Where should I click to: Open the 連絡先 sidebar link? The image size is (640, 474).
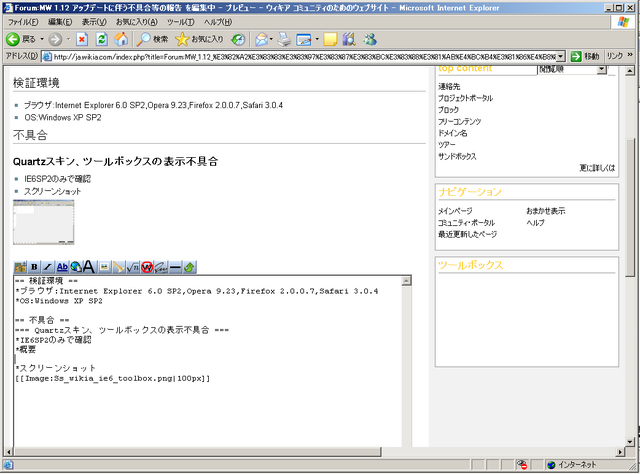pyautogui.click(x=449, y=87)
